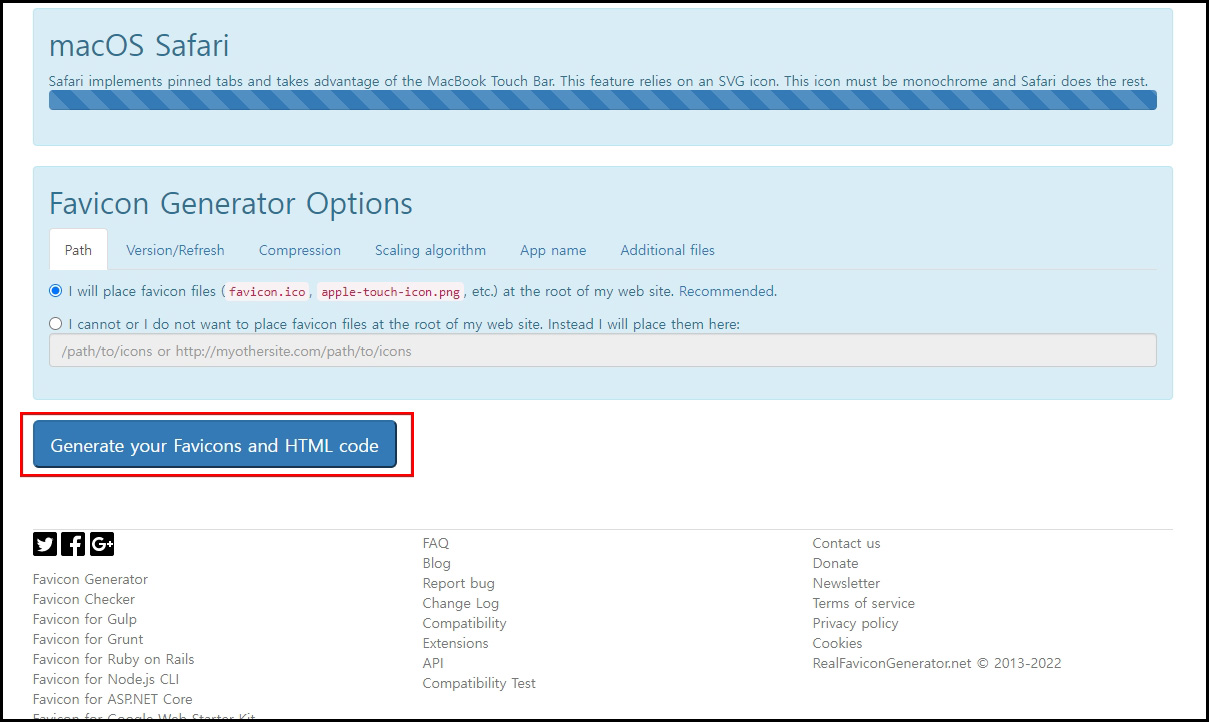Open the Favicon Generator footer link
The height and width of the screenshot is (722, 1209).
(x=90, y=579)
